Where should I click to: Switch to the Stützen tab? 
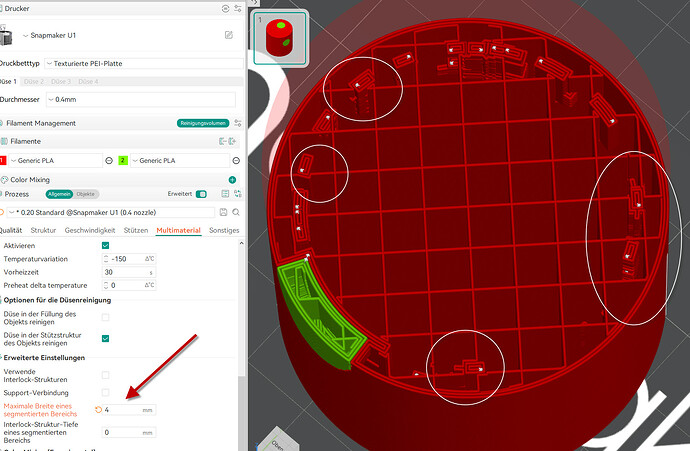pyautogui.click(x=136, y=230)
